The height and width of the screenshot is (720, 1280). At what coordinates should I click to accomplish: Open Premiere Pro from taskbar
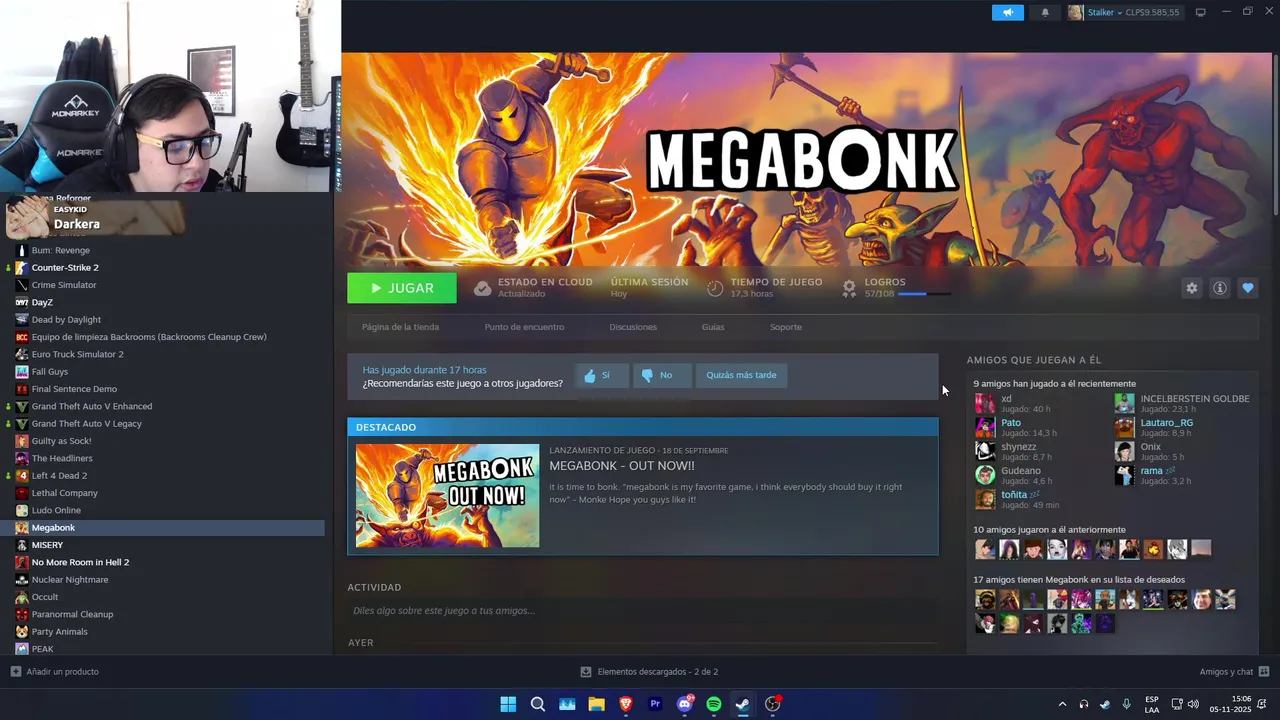coord(655,704)
